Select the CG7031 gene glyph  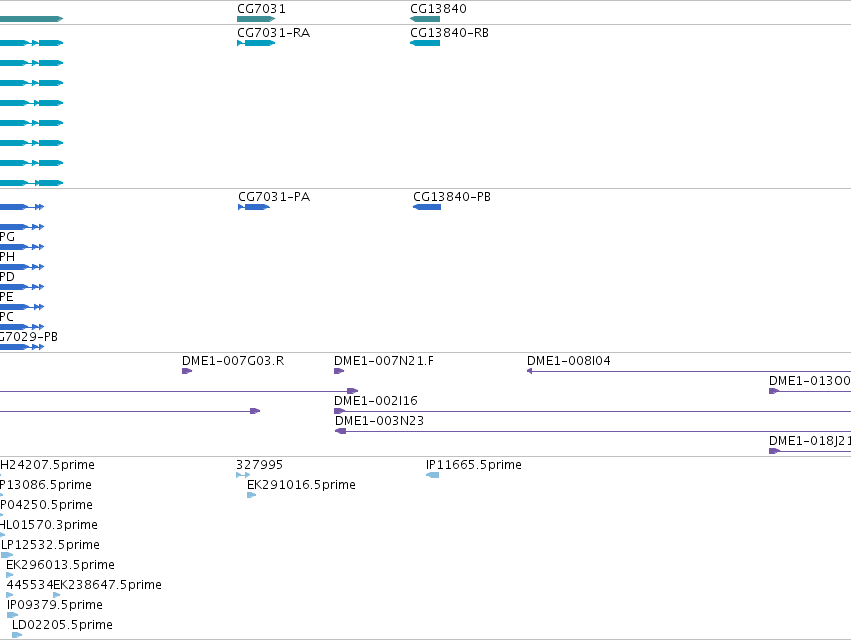pyautogui.click(x=256, y=19)
